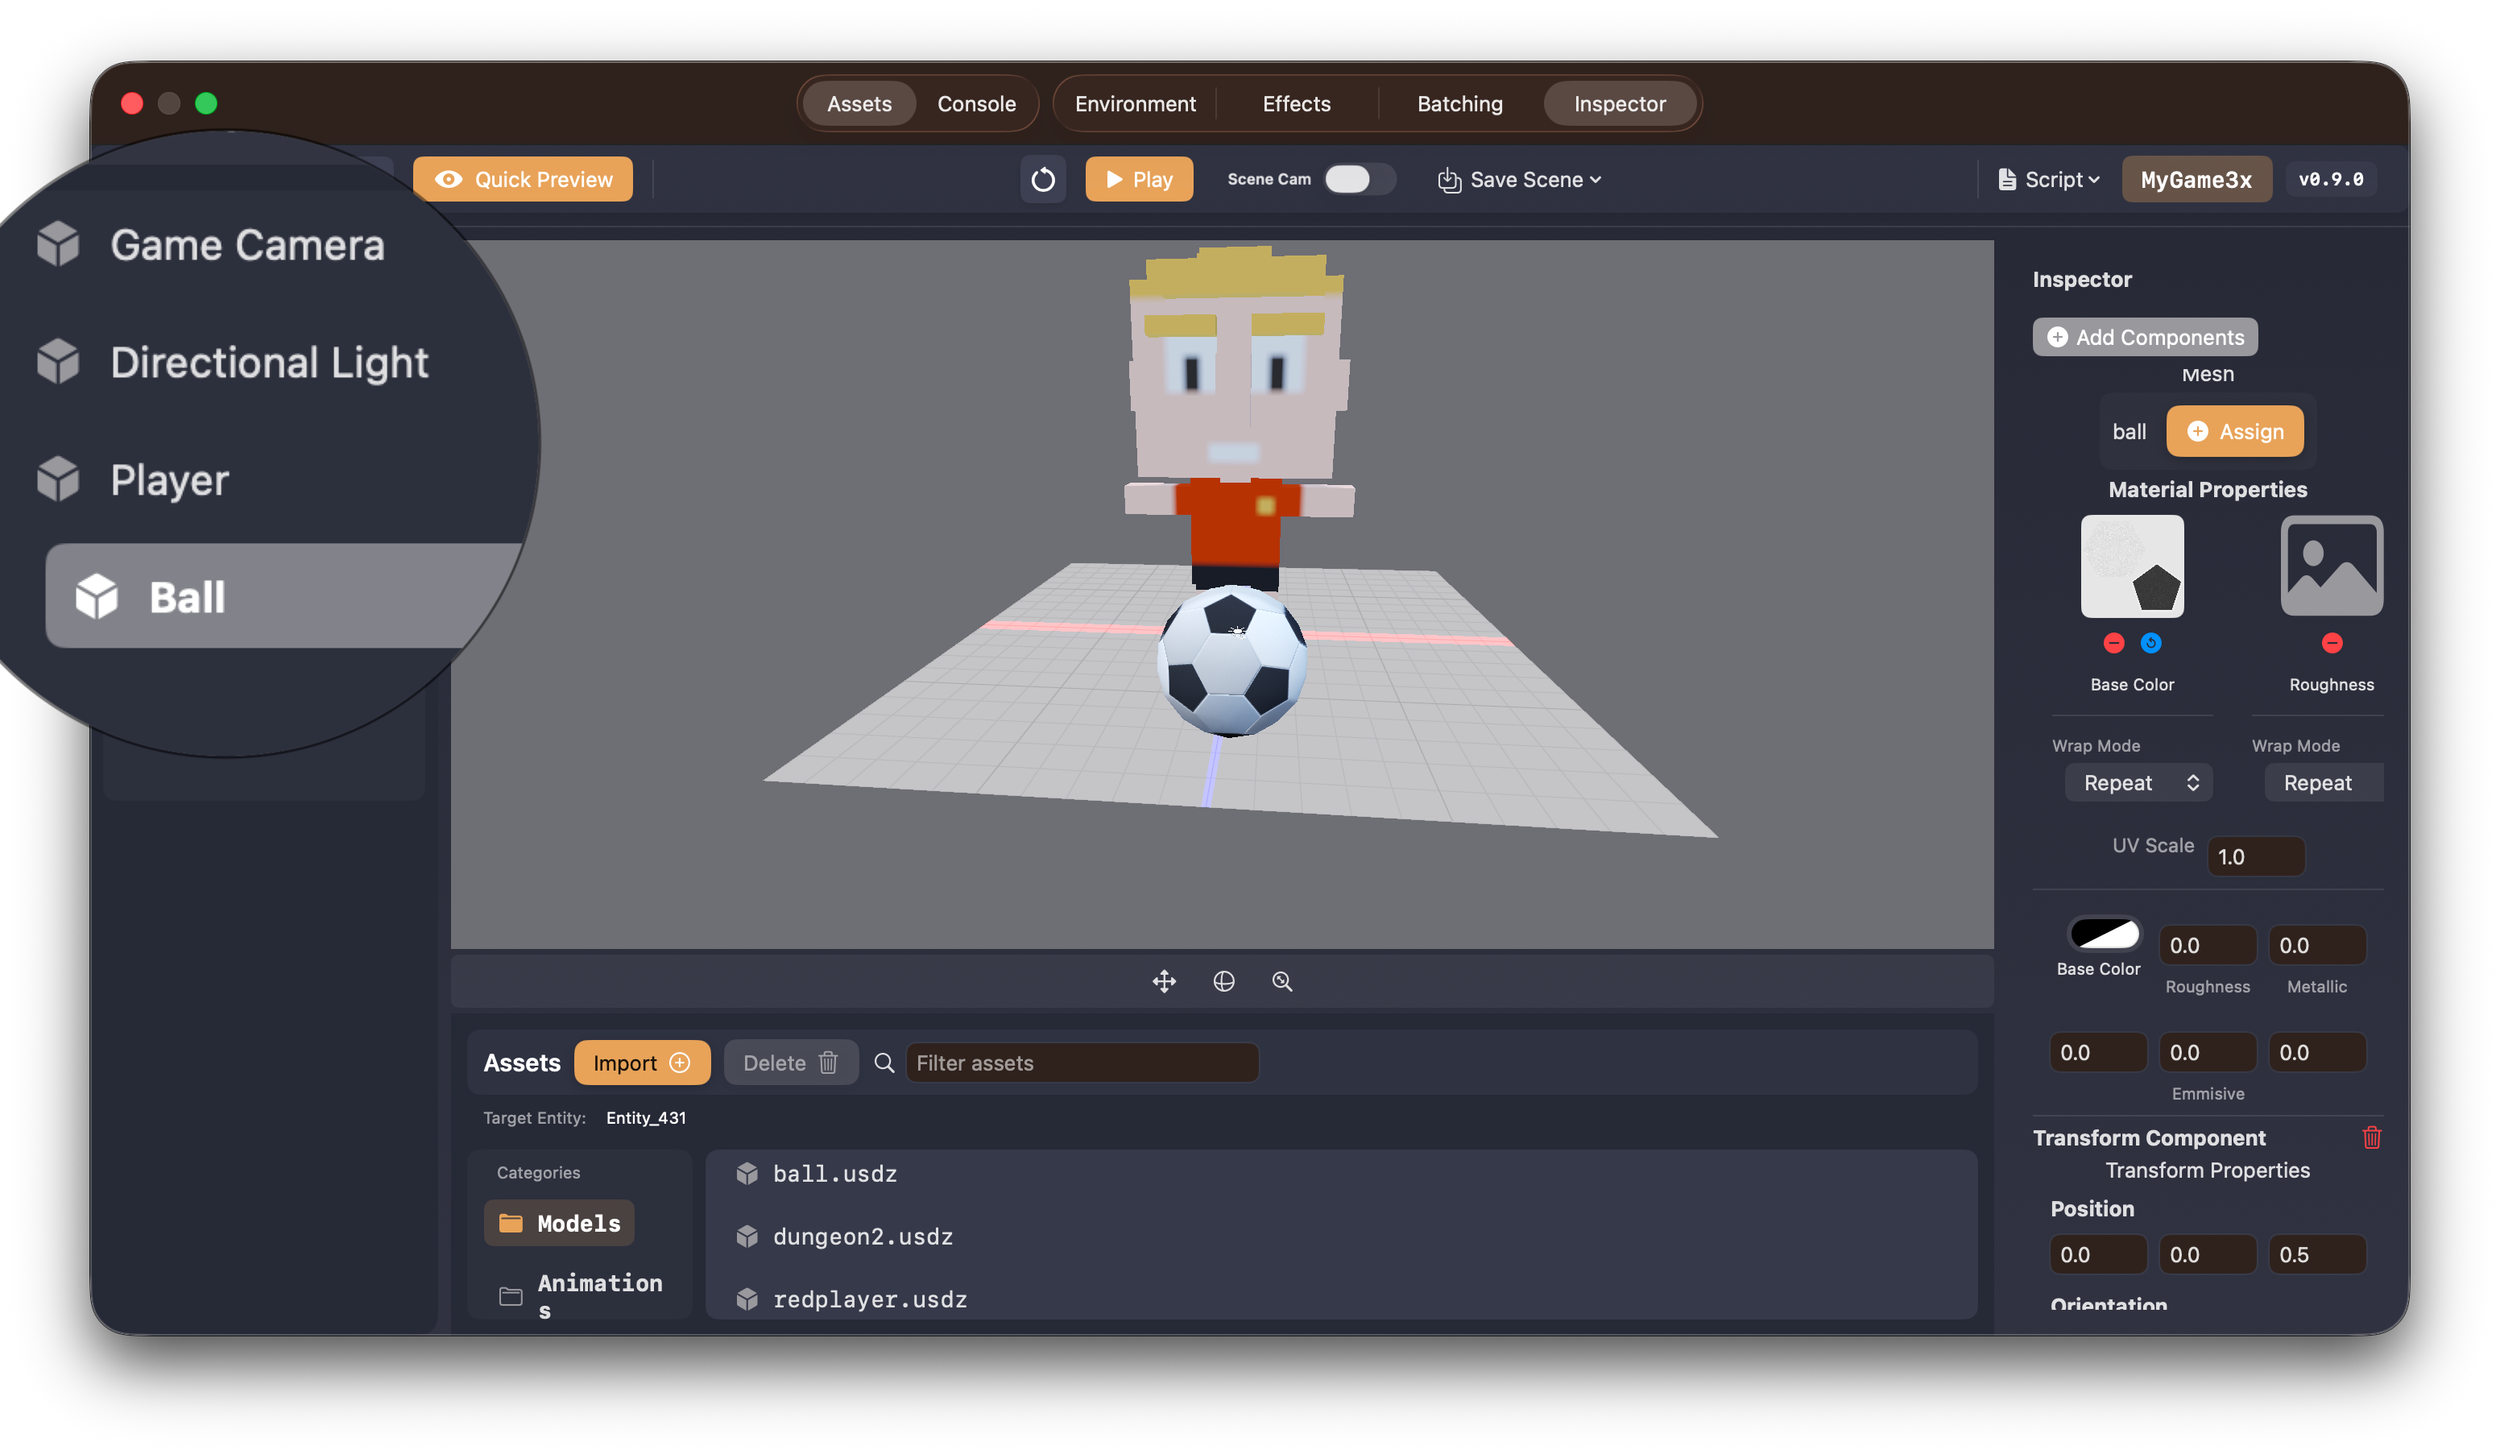Reset Base Color texture with blue icon
This screenshot has height=1455, width=2500.
(x=2151, y=643)
